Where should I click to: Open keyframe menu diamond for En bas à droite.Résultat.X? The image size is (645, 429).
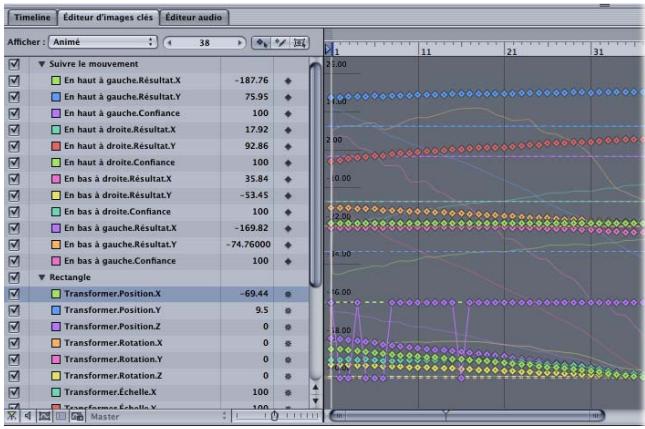[x=288, y=179]
